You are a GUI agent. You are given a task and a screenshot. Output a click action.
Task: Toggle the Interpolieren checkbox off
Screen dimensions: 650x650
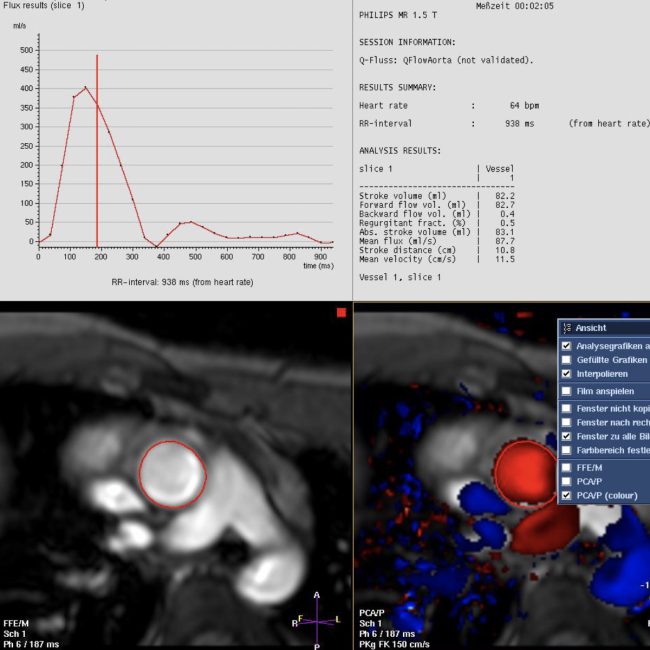[x=567, y=374]
